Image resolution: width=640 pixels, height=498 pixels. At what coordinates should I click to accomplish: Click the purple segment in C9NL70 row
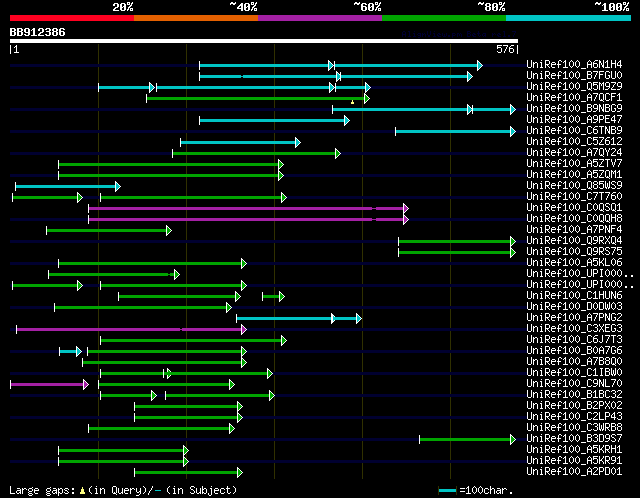point(49,385)
